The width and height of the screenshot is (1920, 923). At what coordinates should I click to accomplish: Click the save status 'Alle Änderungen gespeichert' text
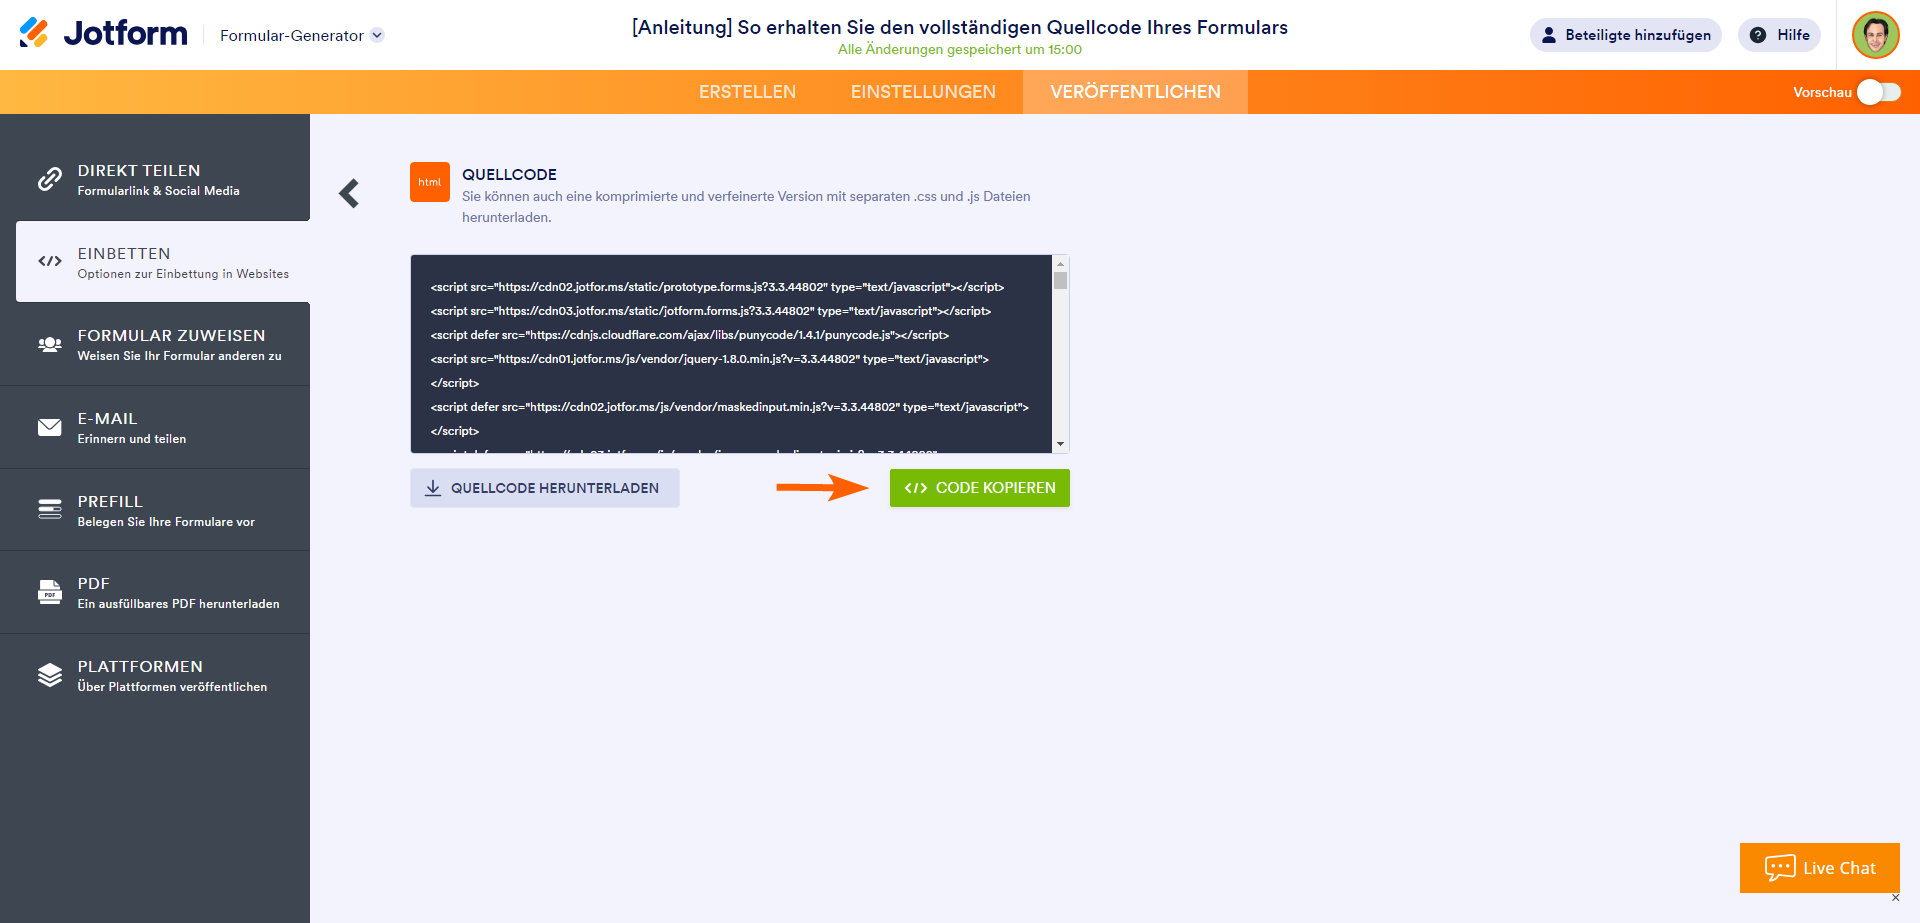pos(960,50)
